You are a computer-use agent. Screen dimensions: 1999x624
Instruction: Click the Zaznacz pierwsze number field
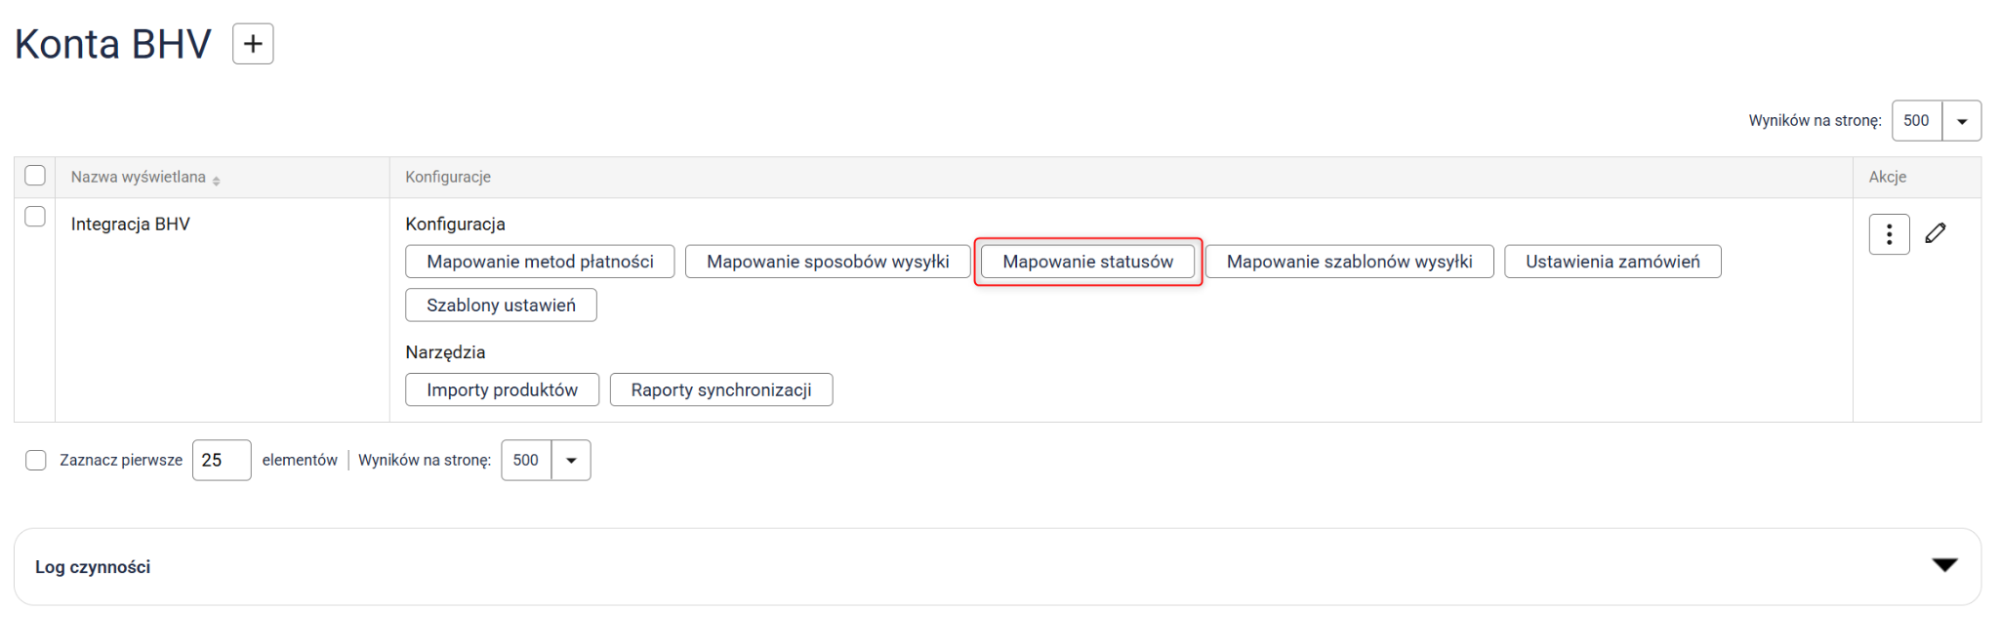[x=221, y=460]
